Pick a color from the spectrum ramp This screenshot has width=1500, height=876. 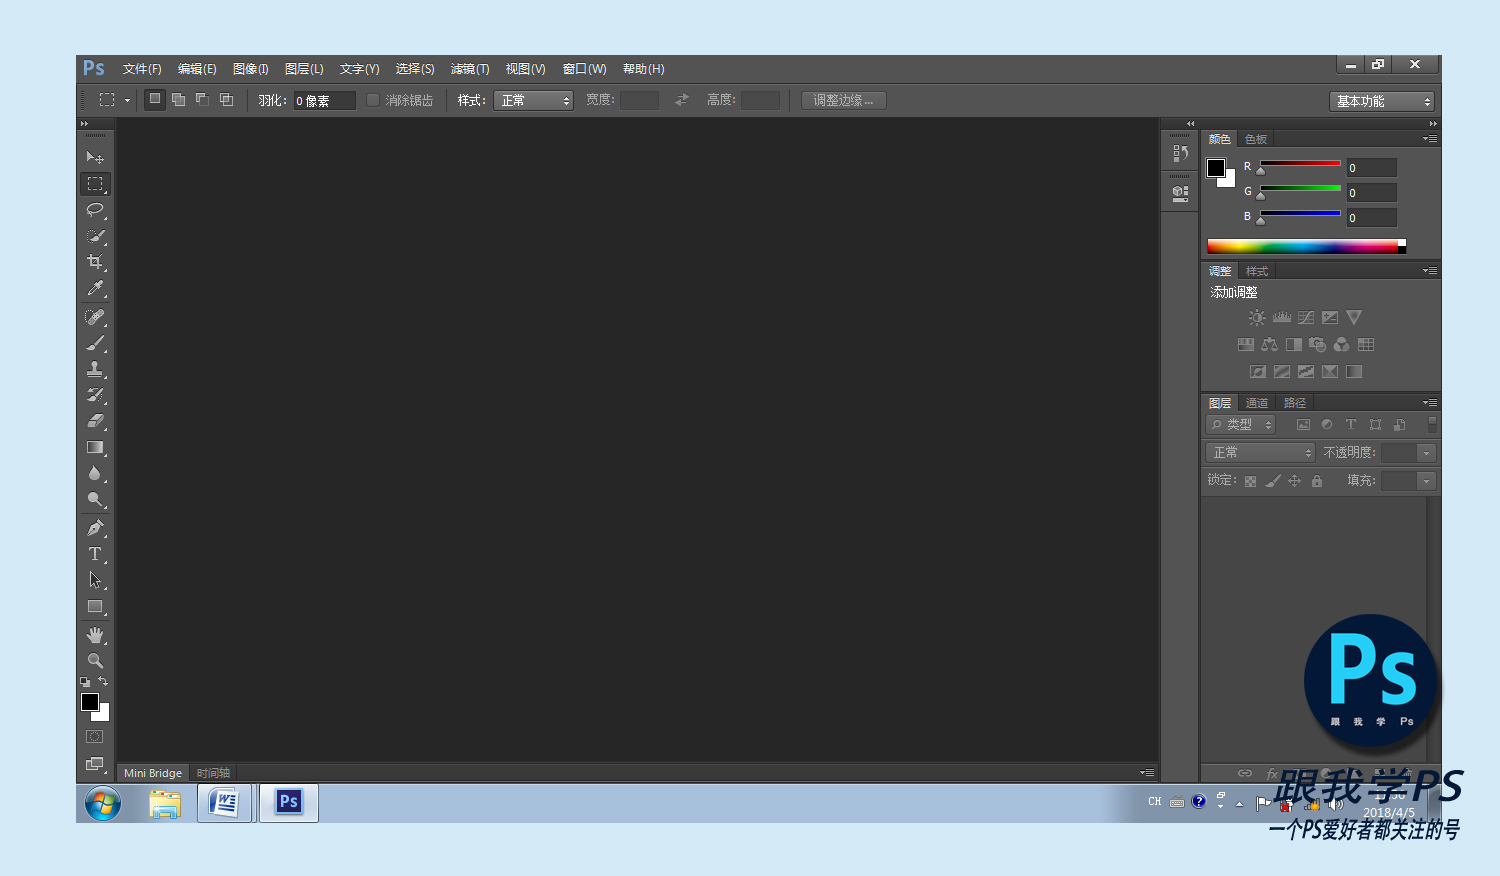click(x=1302, y=246)
